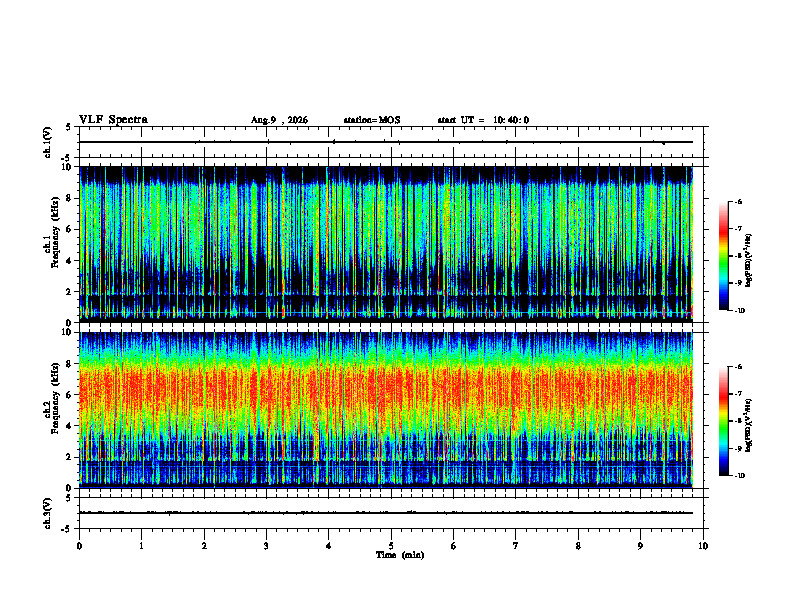Click the '-10' label on ch.1 colorbar

[x=740, y=311]
